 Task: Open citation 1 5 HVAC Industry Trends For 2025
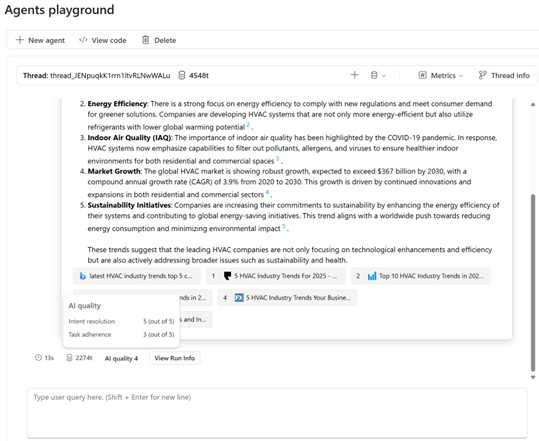(276, 276)
